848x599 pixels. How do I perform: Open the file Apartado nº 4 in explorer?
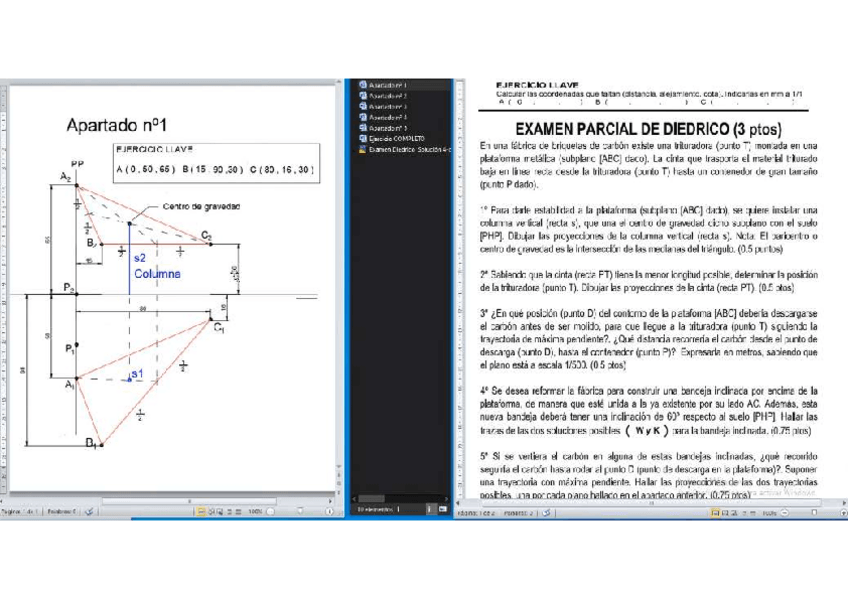point(388,117)
